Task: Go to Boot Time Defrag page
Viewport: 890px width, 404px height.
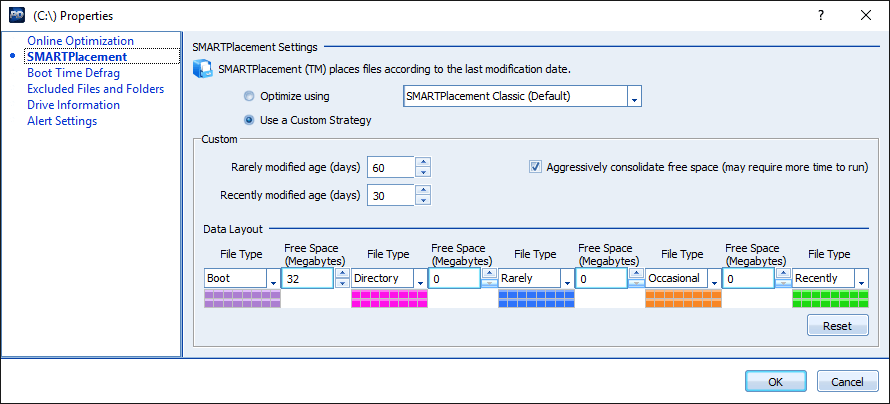Action: 73,73
